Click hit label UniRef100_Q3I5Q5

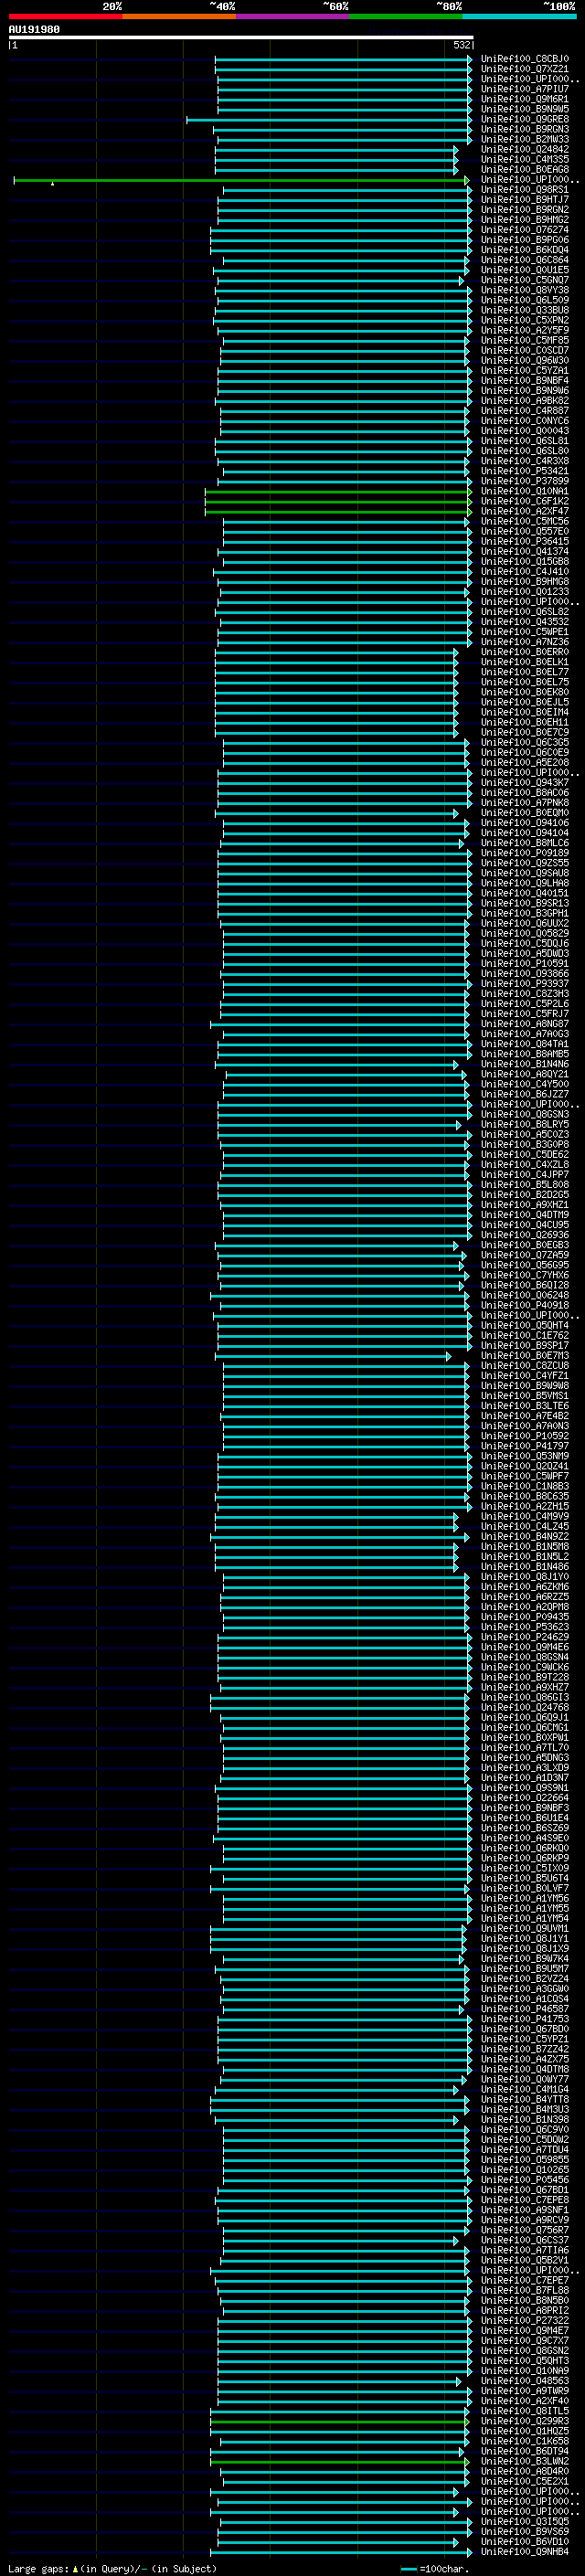click(x=524, y=2522)
